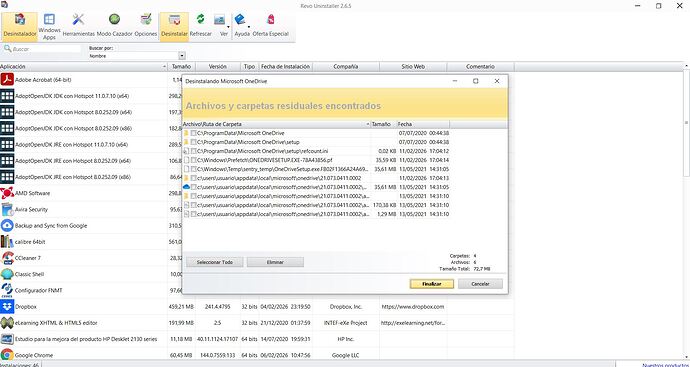
Task: Click the Finalizar button
Action: [x=432, y=284]
